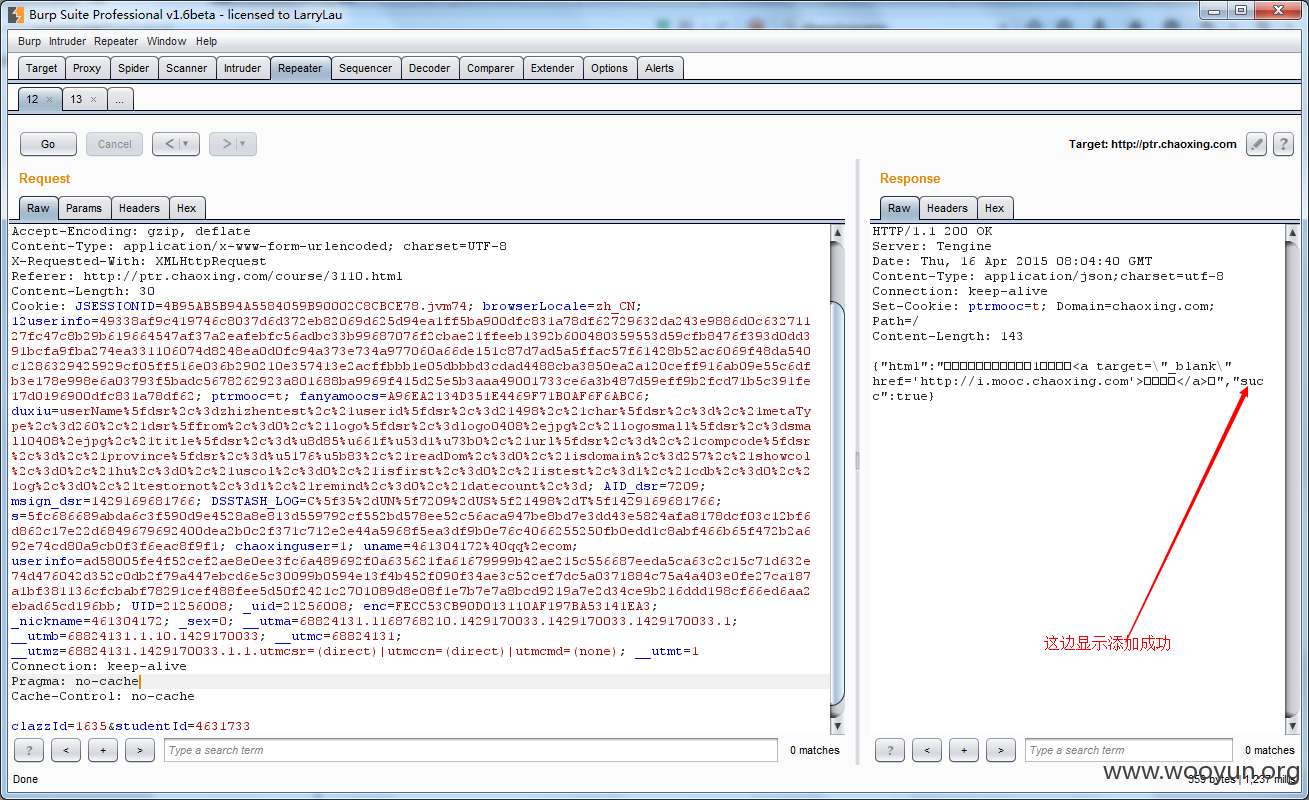
Task: Switch to the Extender tab
Action: coord(552,68)
